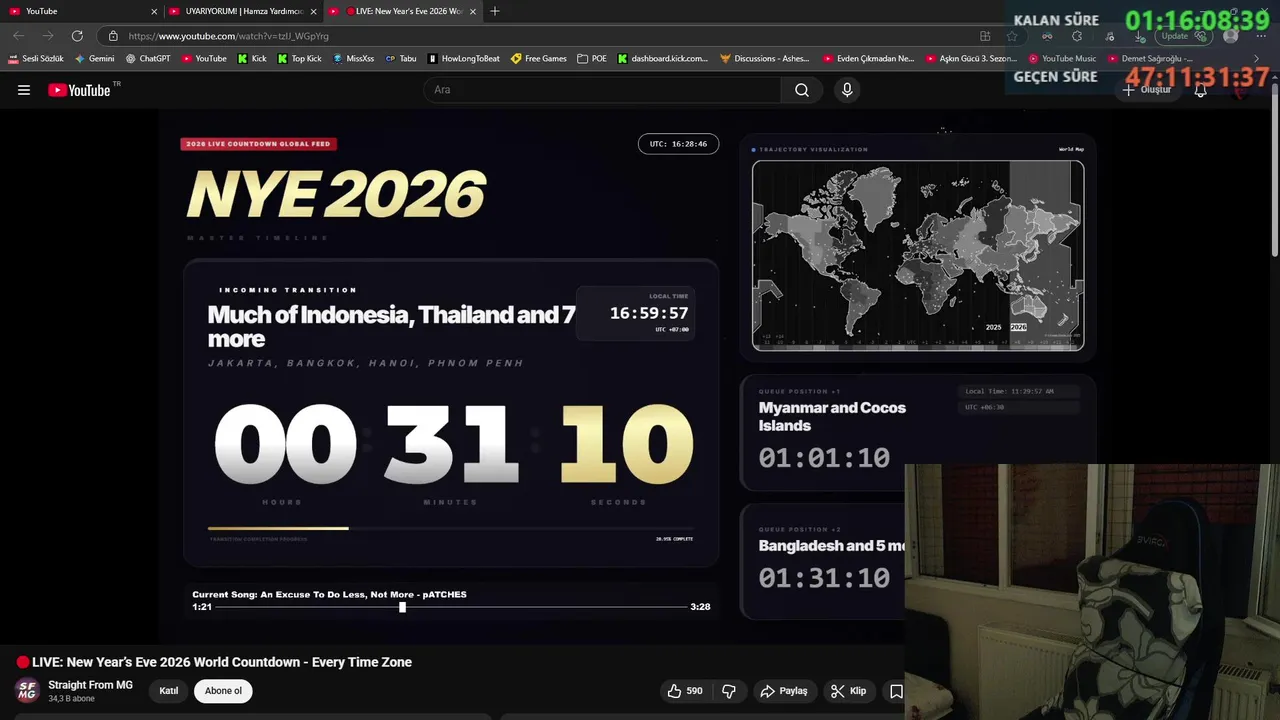Open the media control music note icon
Screen dimensions: 1280x720
[x=1109, y=36]
